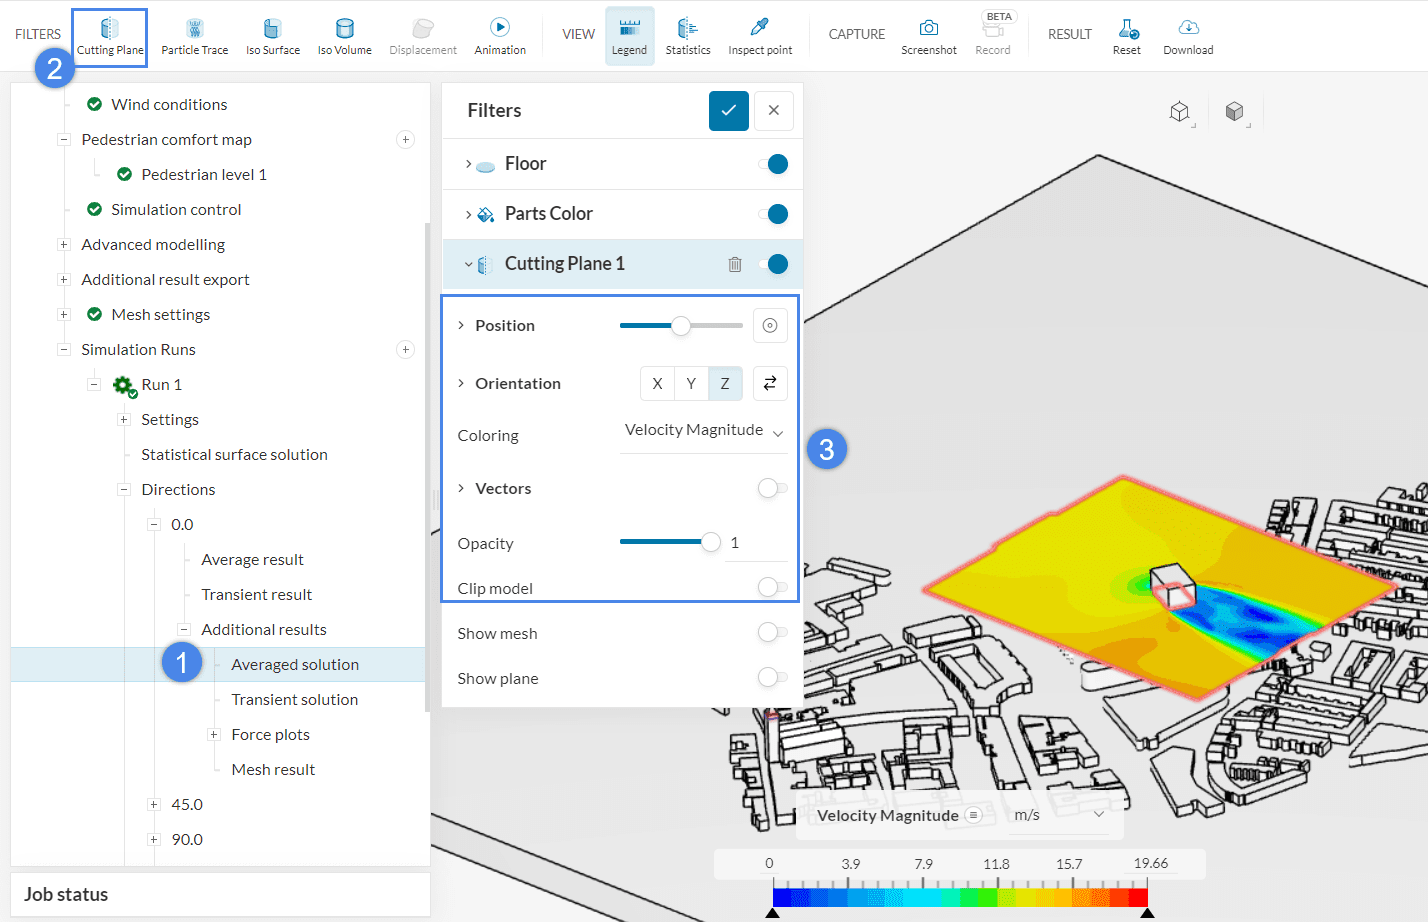Take a Screenshot capture
This screenshot has height=922, width=1428.
(928, 37)
